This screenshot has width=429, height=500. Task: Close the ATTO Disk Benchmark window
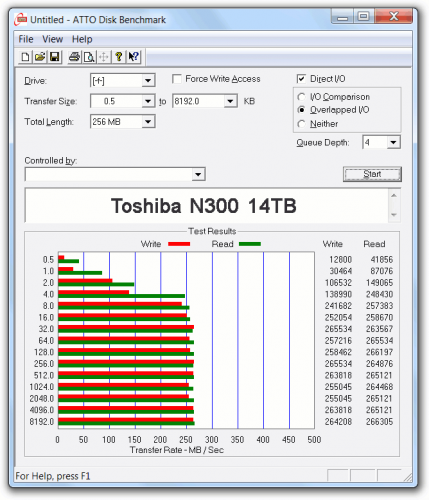pos(393,16)
